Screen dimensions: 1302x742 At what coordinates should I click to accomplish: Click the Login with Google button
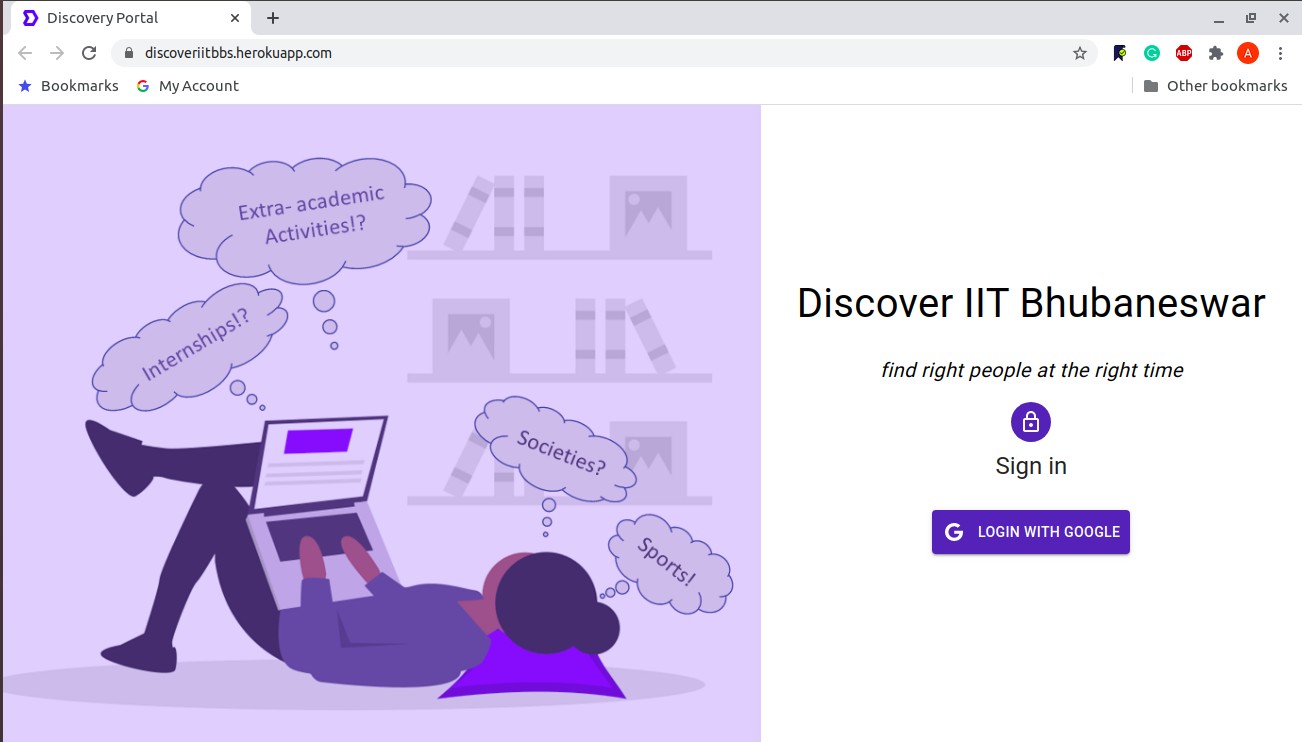(1031, 532)
